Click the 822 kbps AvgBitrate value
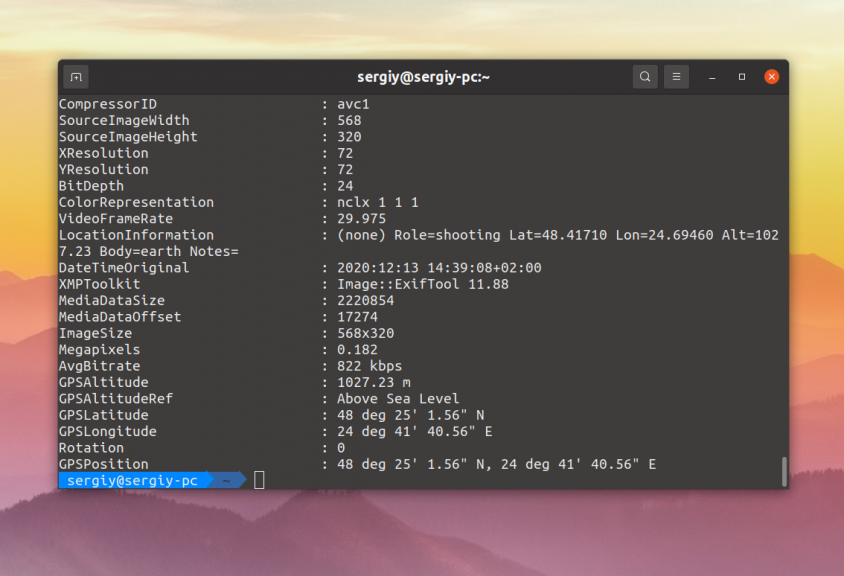Screen dimensions: 844x576 pos(369,366)
